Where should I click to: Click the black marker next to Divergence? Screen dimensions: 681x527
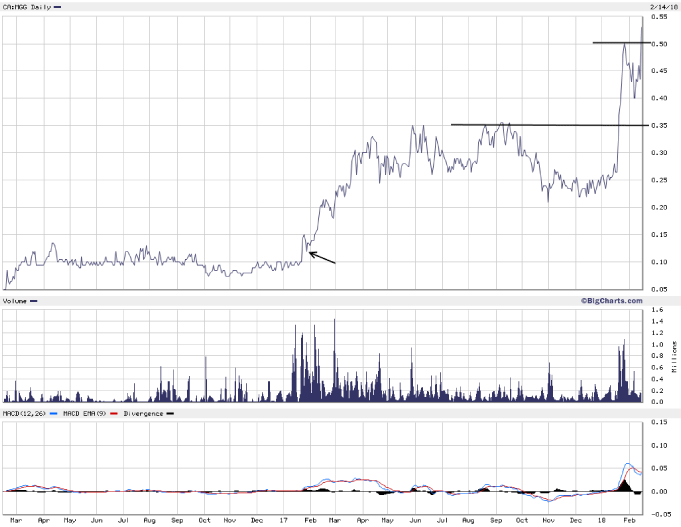tap(172, 412)
